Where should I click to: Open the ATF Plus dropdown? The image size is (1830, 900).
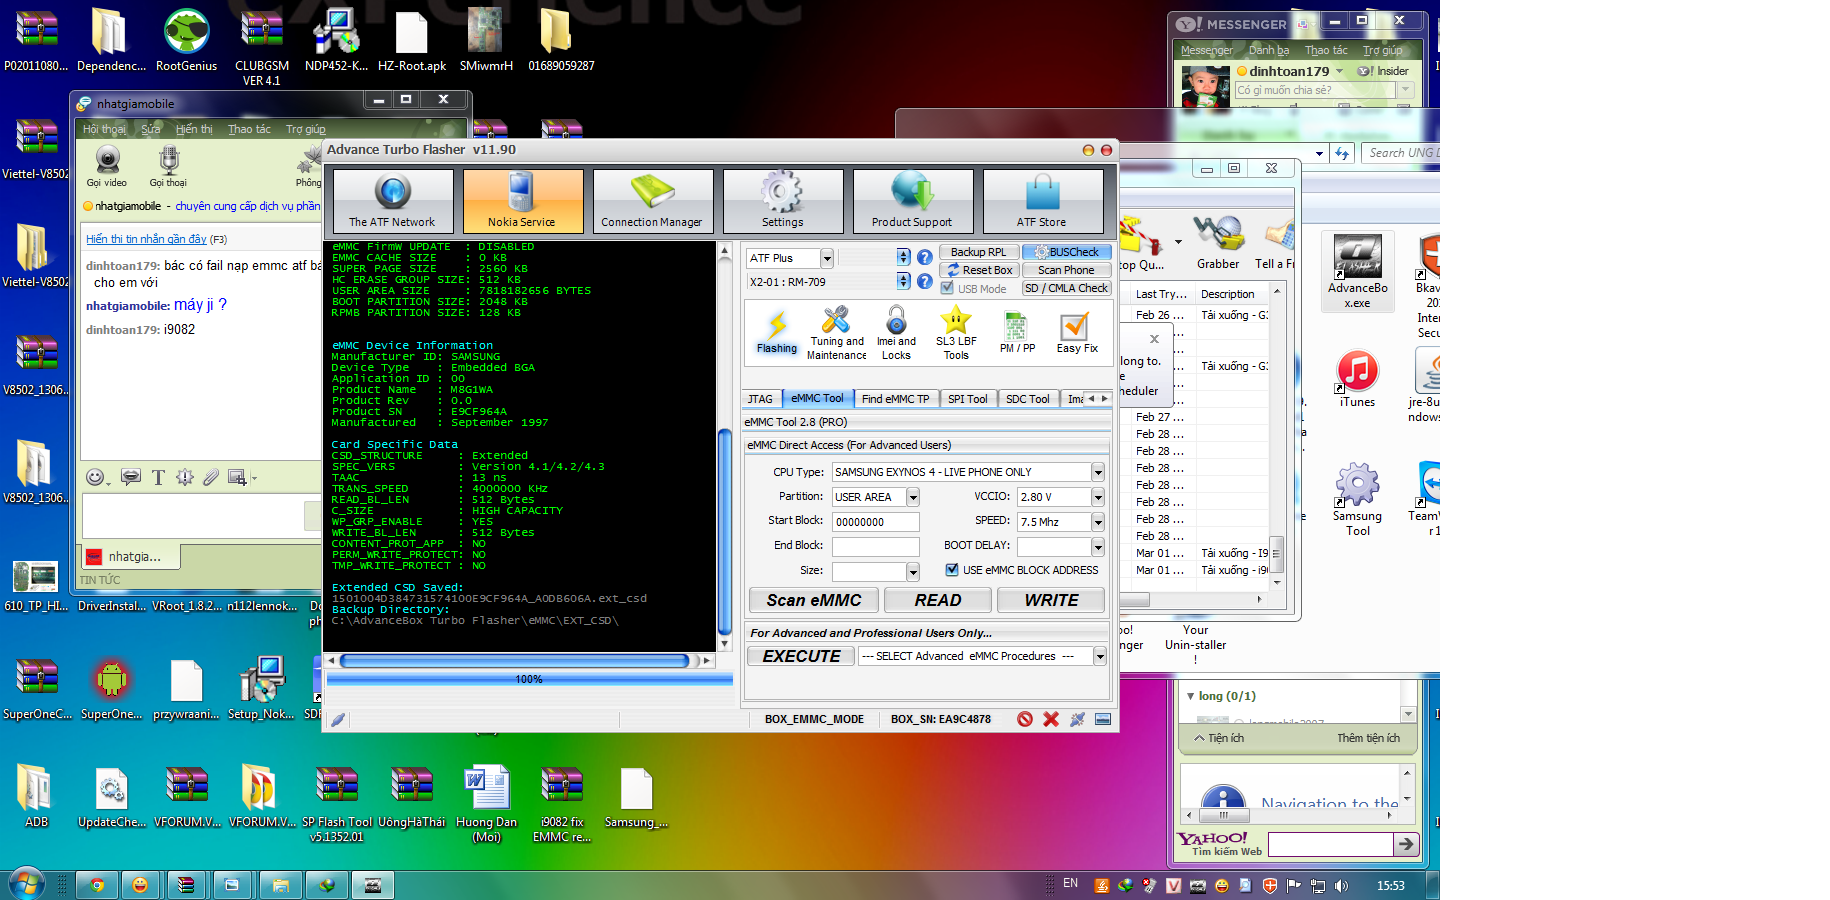(827, 258)
